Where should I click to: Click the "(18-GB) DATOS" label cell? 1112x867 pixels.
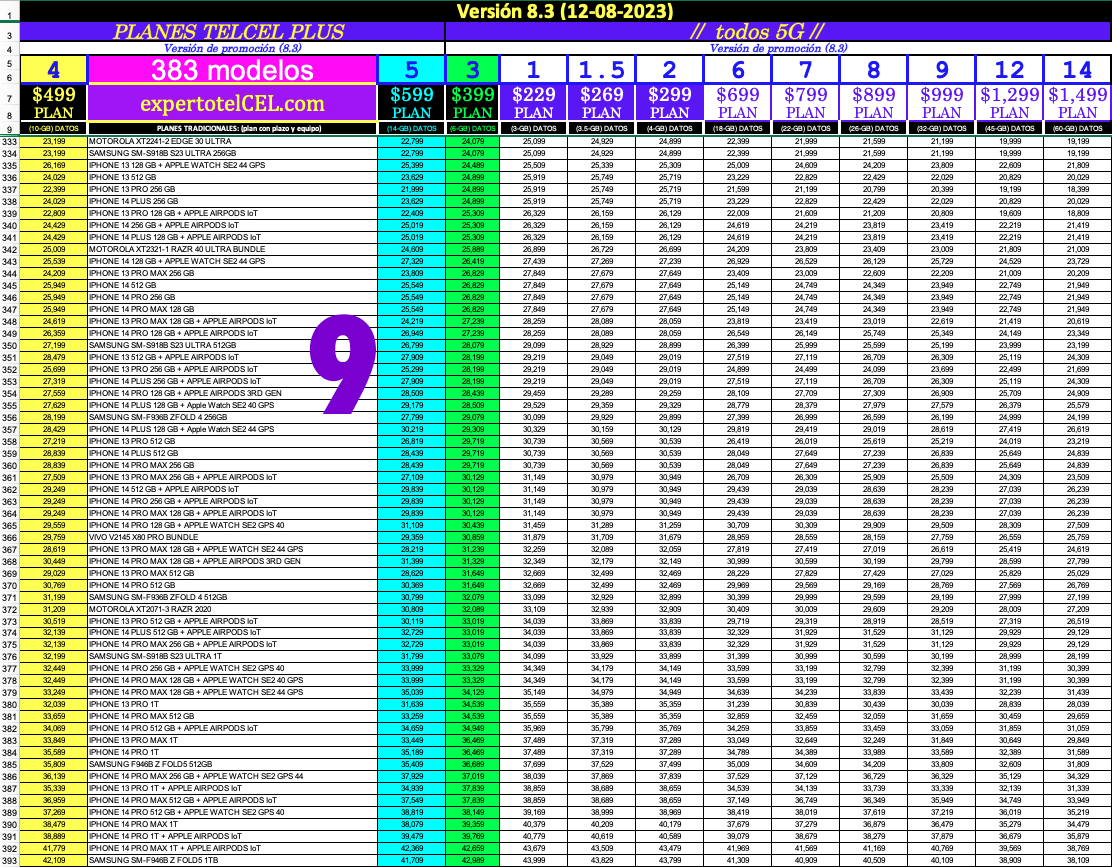738,128
